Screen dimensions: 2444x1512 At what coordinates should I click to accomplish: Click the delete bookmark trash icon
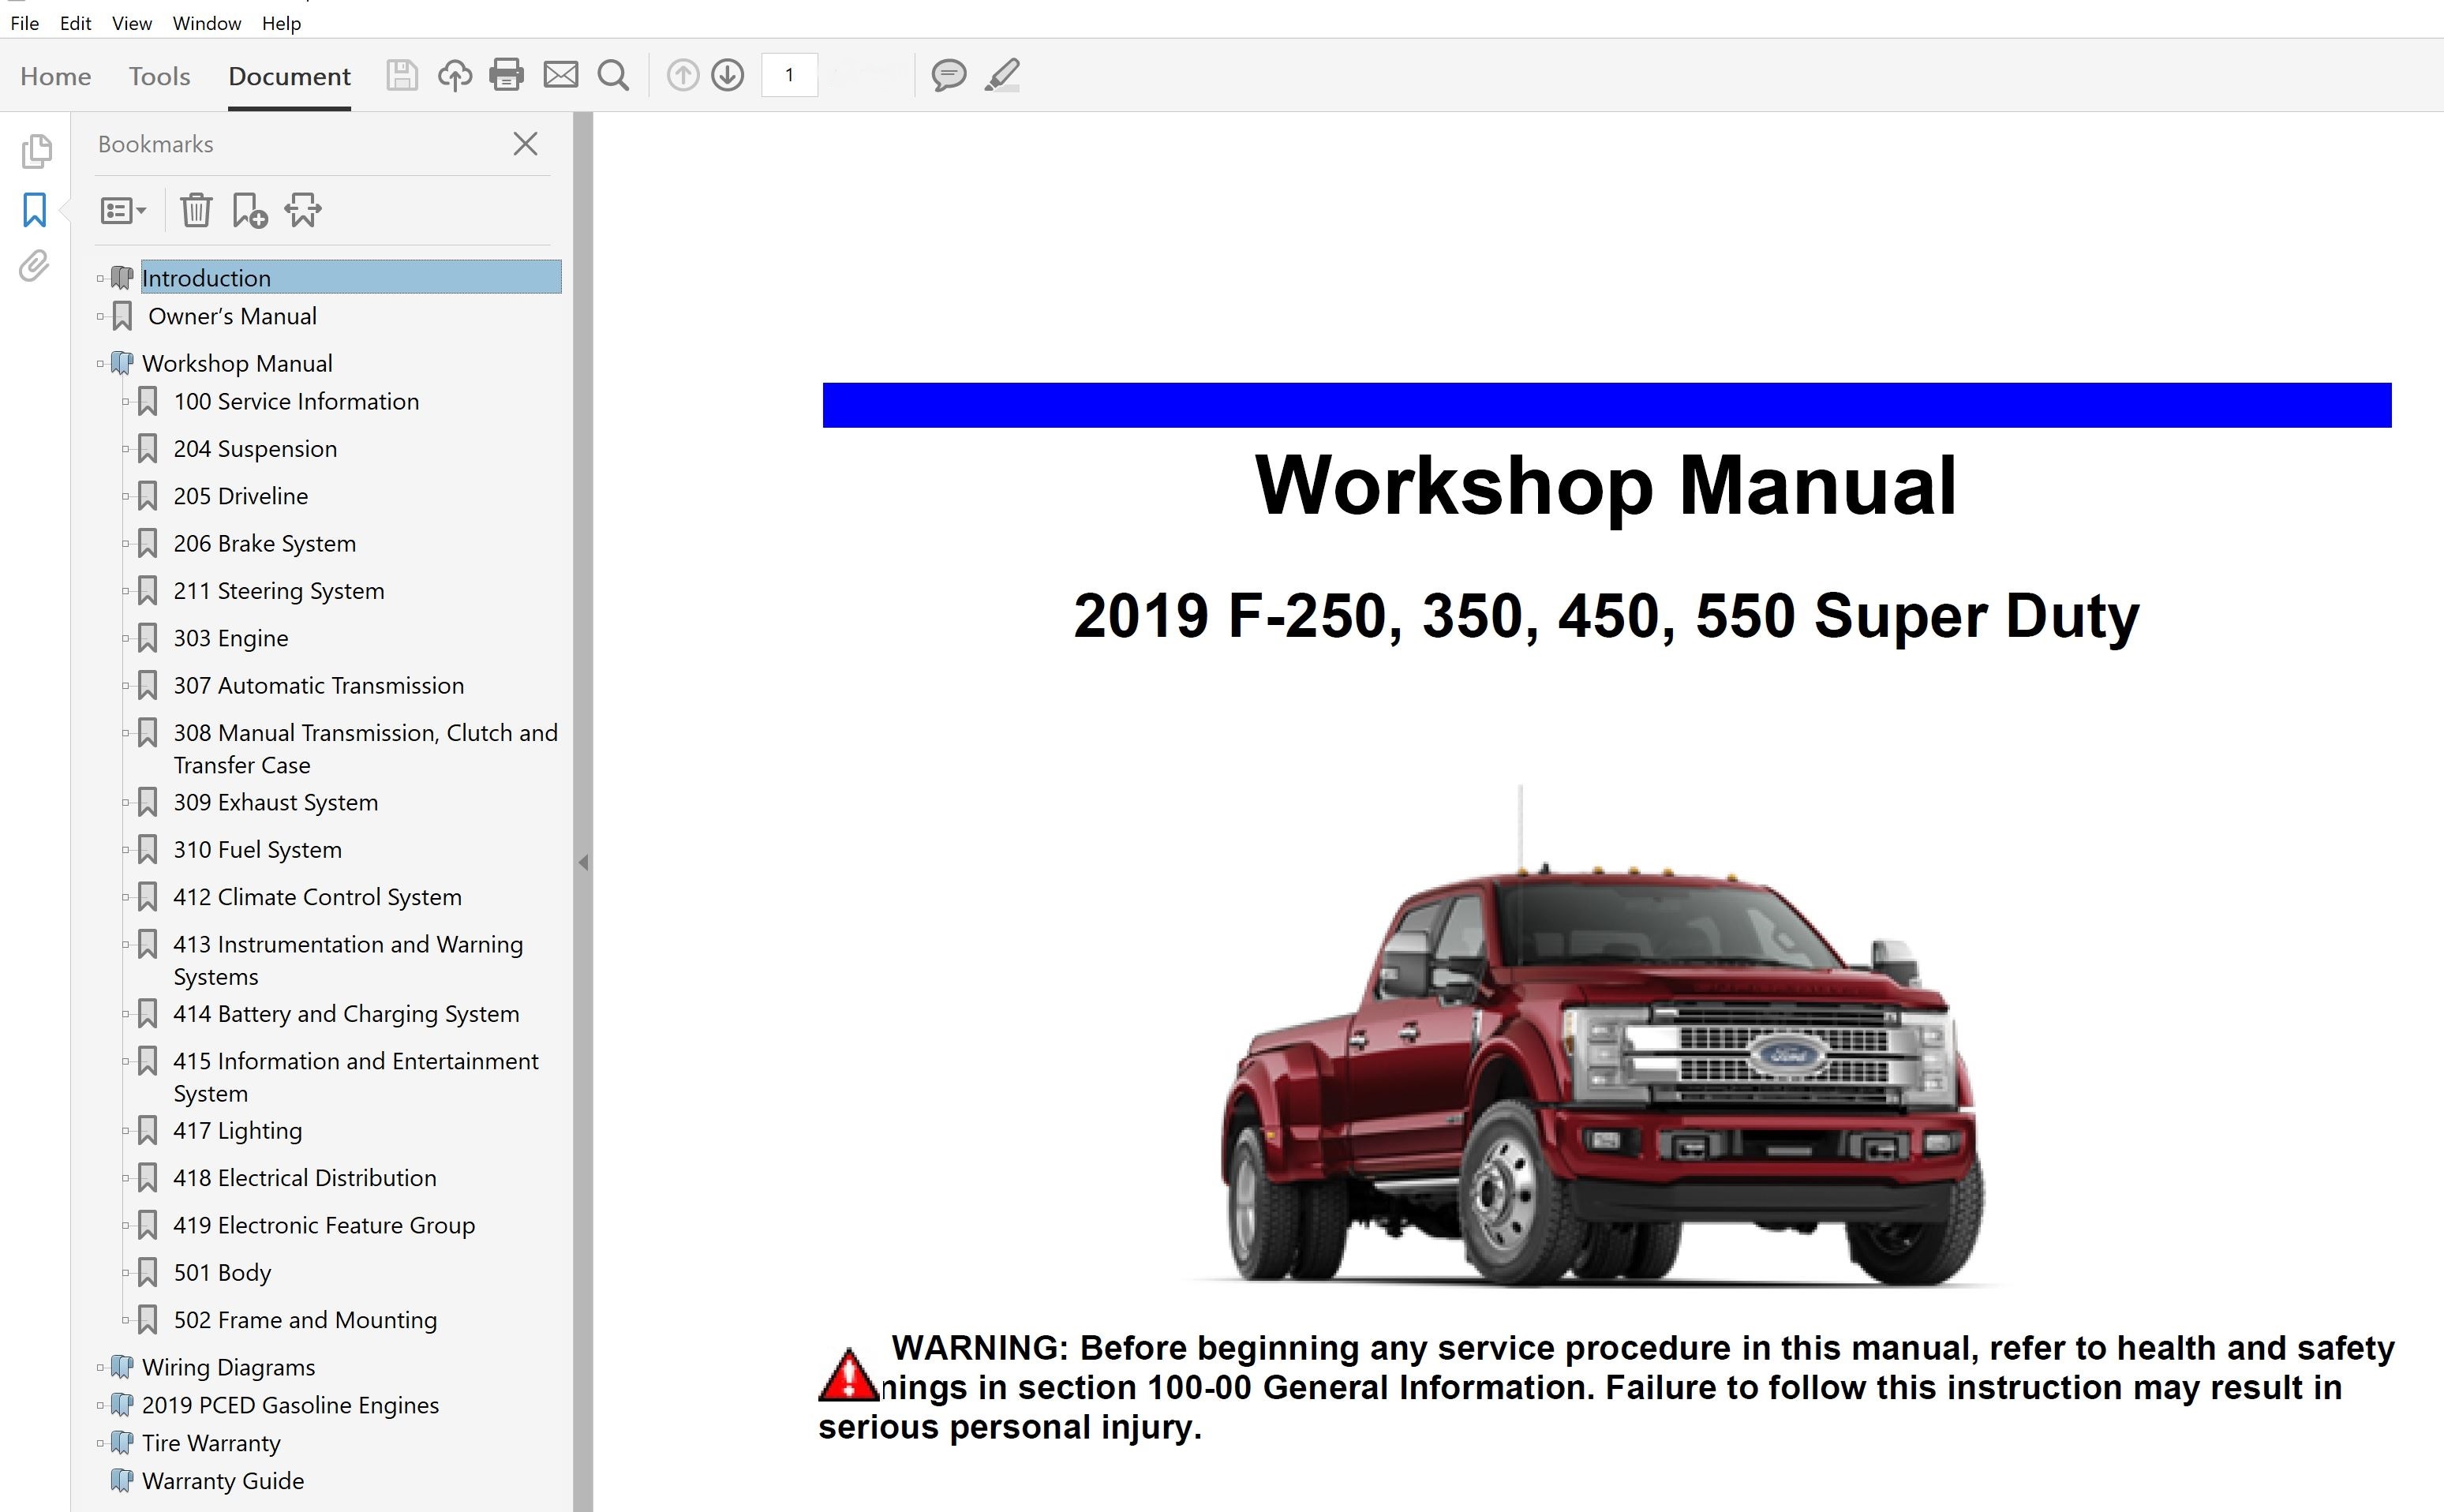pos(196,210)
